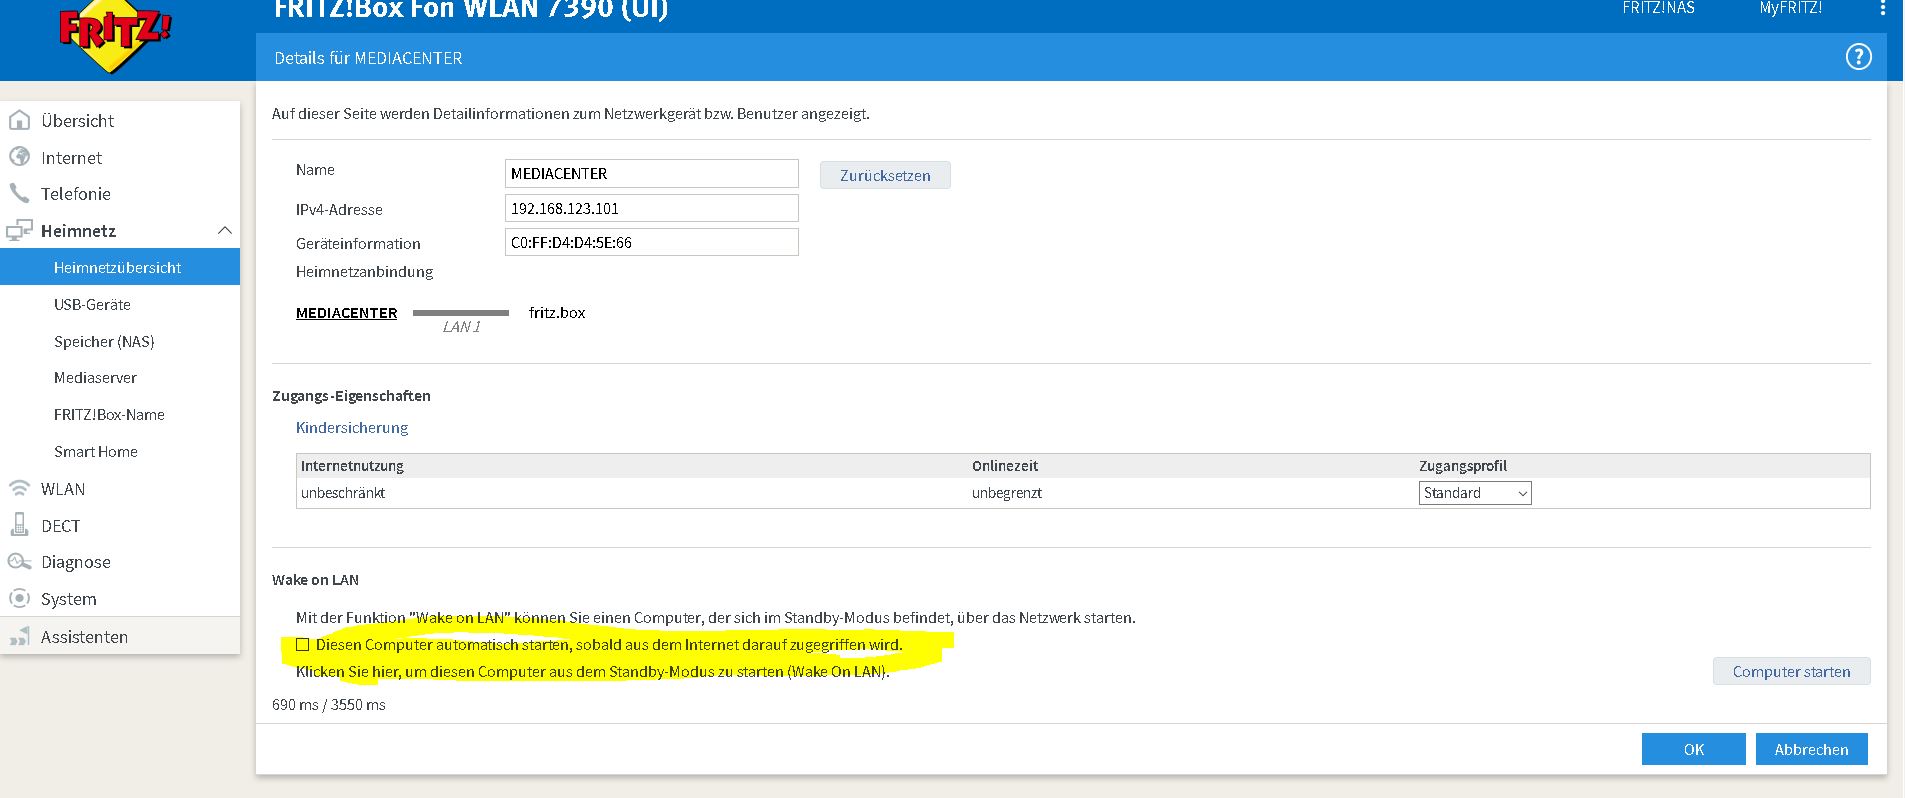Open MyFRITZ! in the header
The height and width of the screenshot is (798, 1905).
tap(1790, 8)
